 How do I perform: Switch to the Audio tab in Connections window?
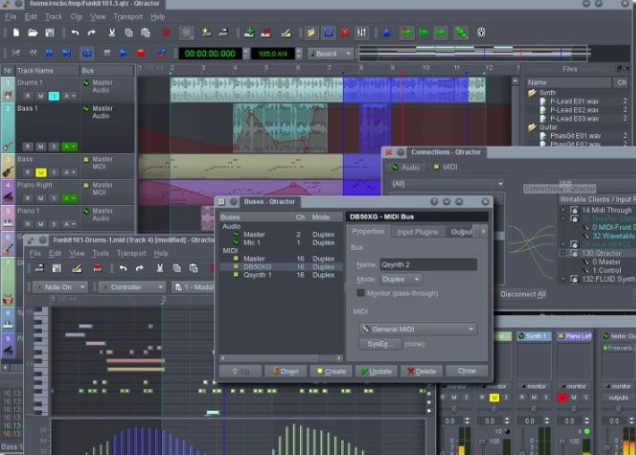[405, 167]
